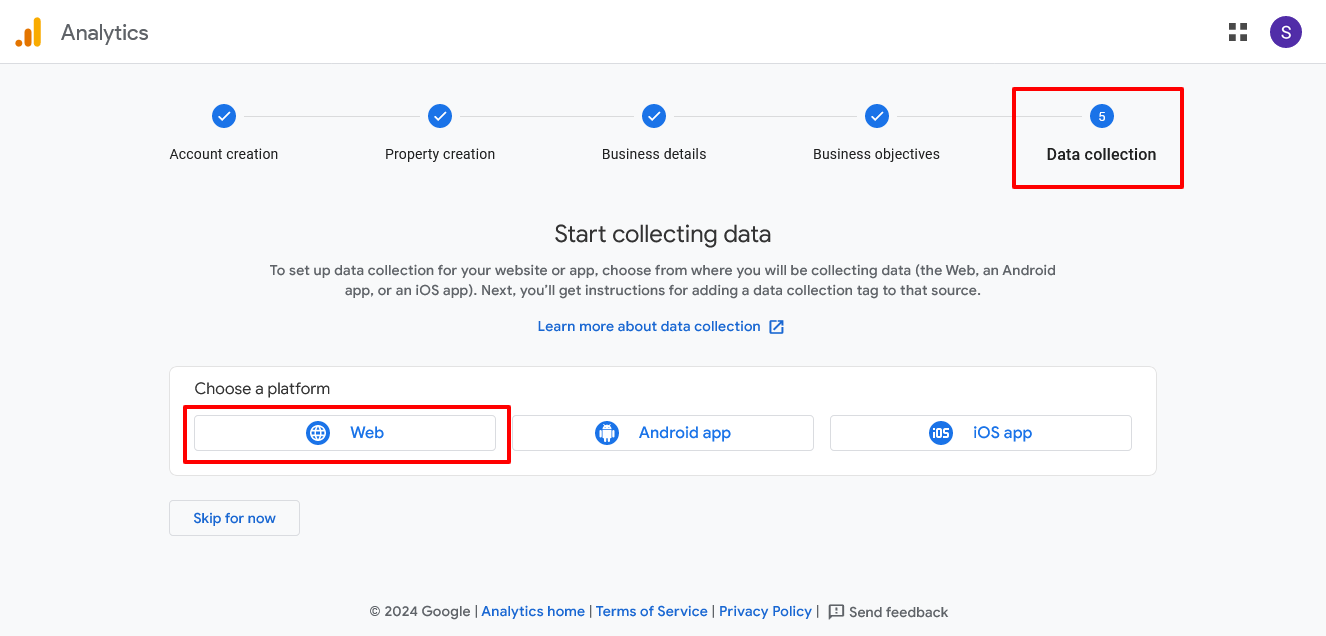Image resolution: width=1326 pixels, height=636 pixels.
Task: Open the Google apps grid icon
Action: pyautogui.click(x=1237, y=31)
